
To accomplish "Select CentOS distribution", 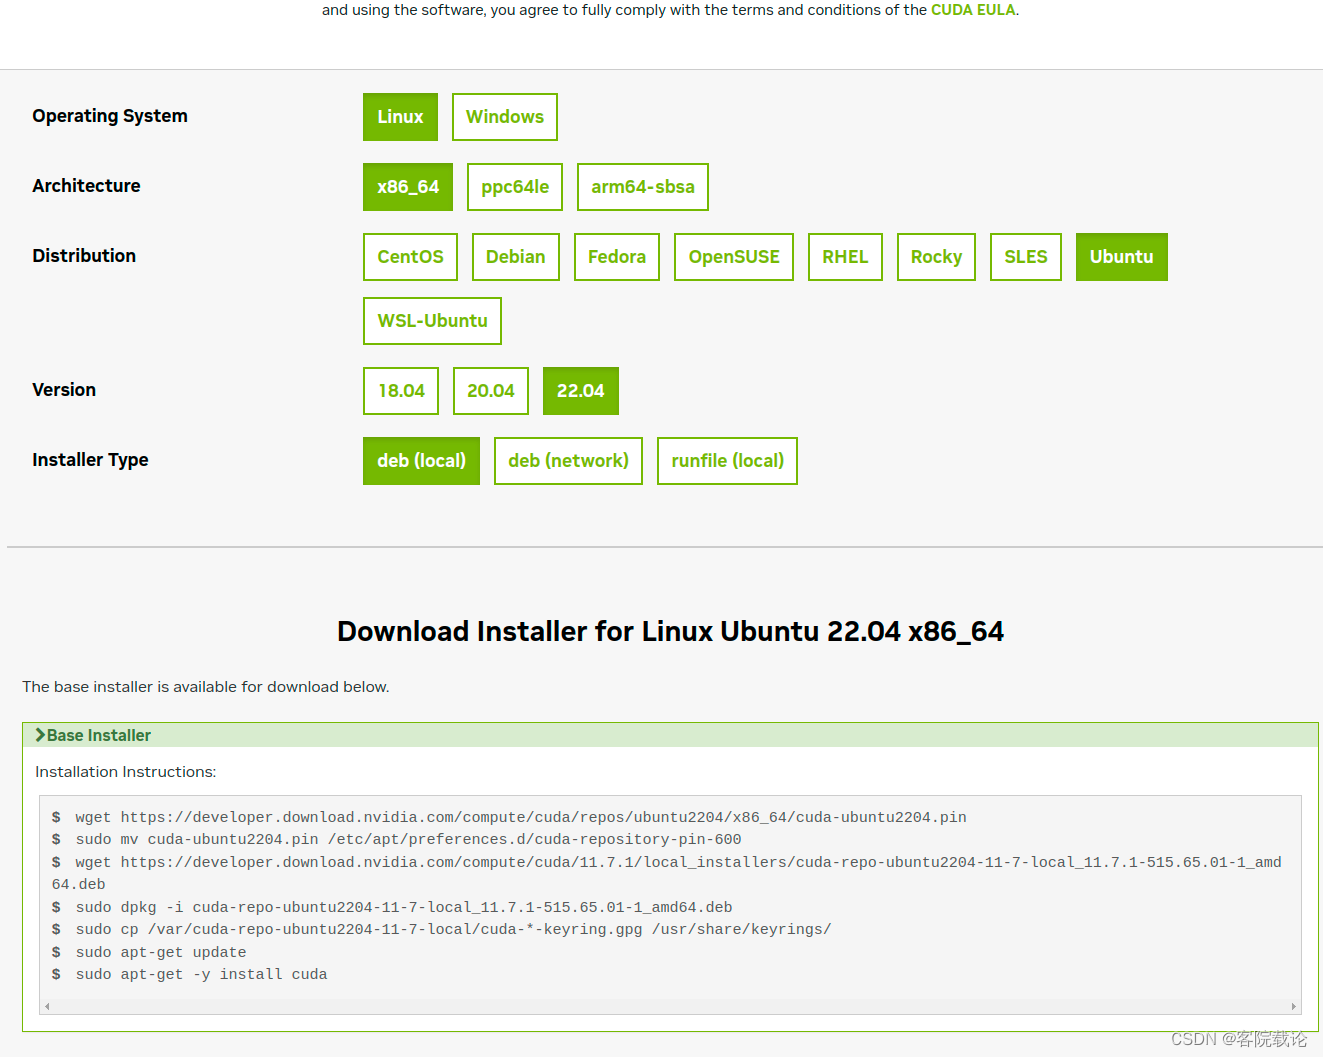I will pyautogui.click(x=410, y=257).
